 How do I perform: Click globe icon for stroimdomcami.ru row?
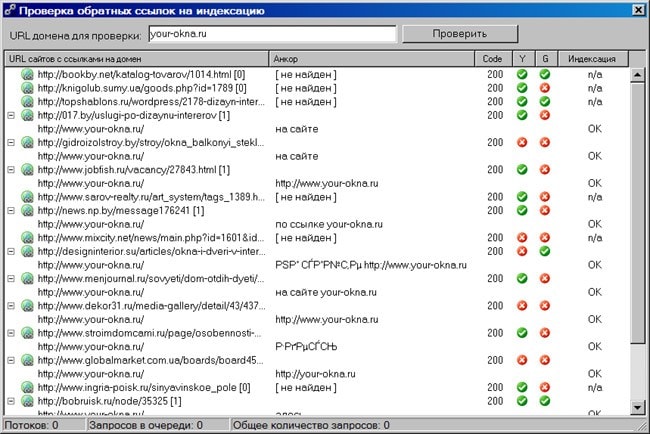pos(27,333)
